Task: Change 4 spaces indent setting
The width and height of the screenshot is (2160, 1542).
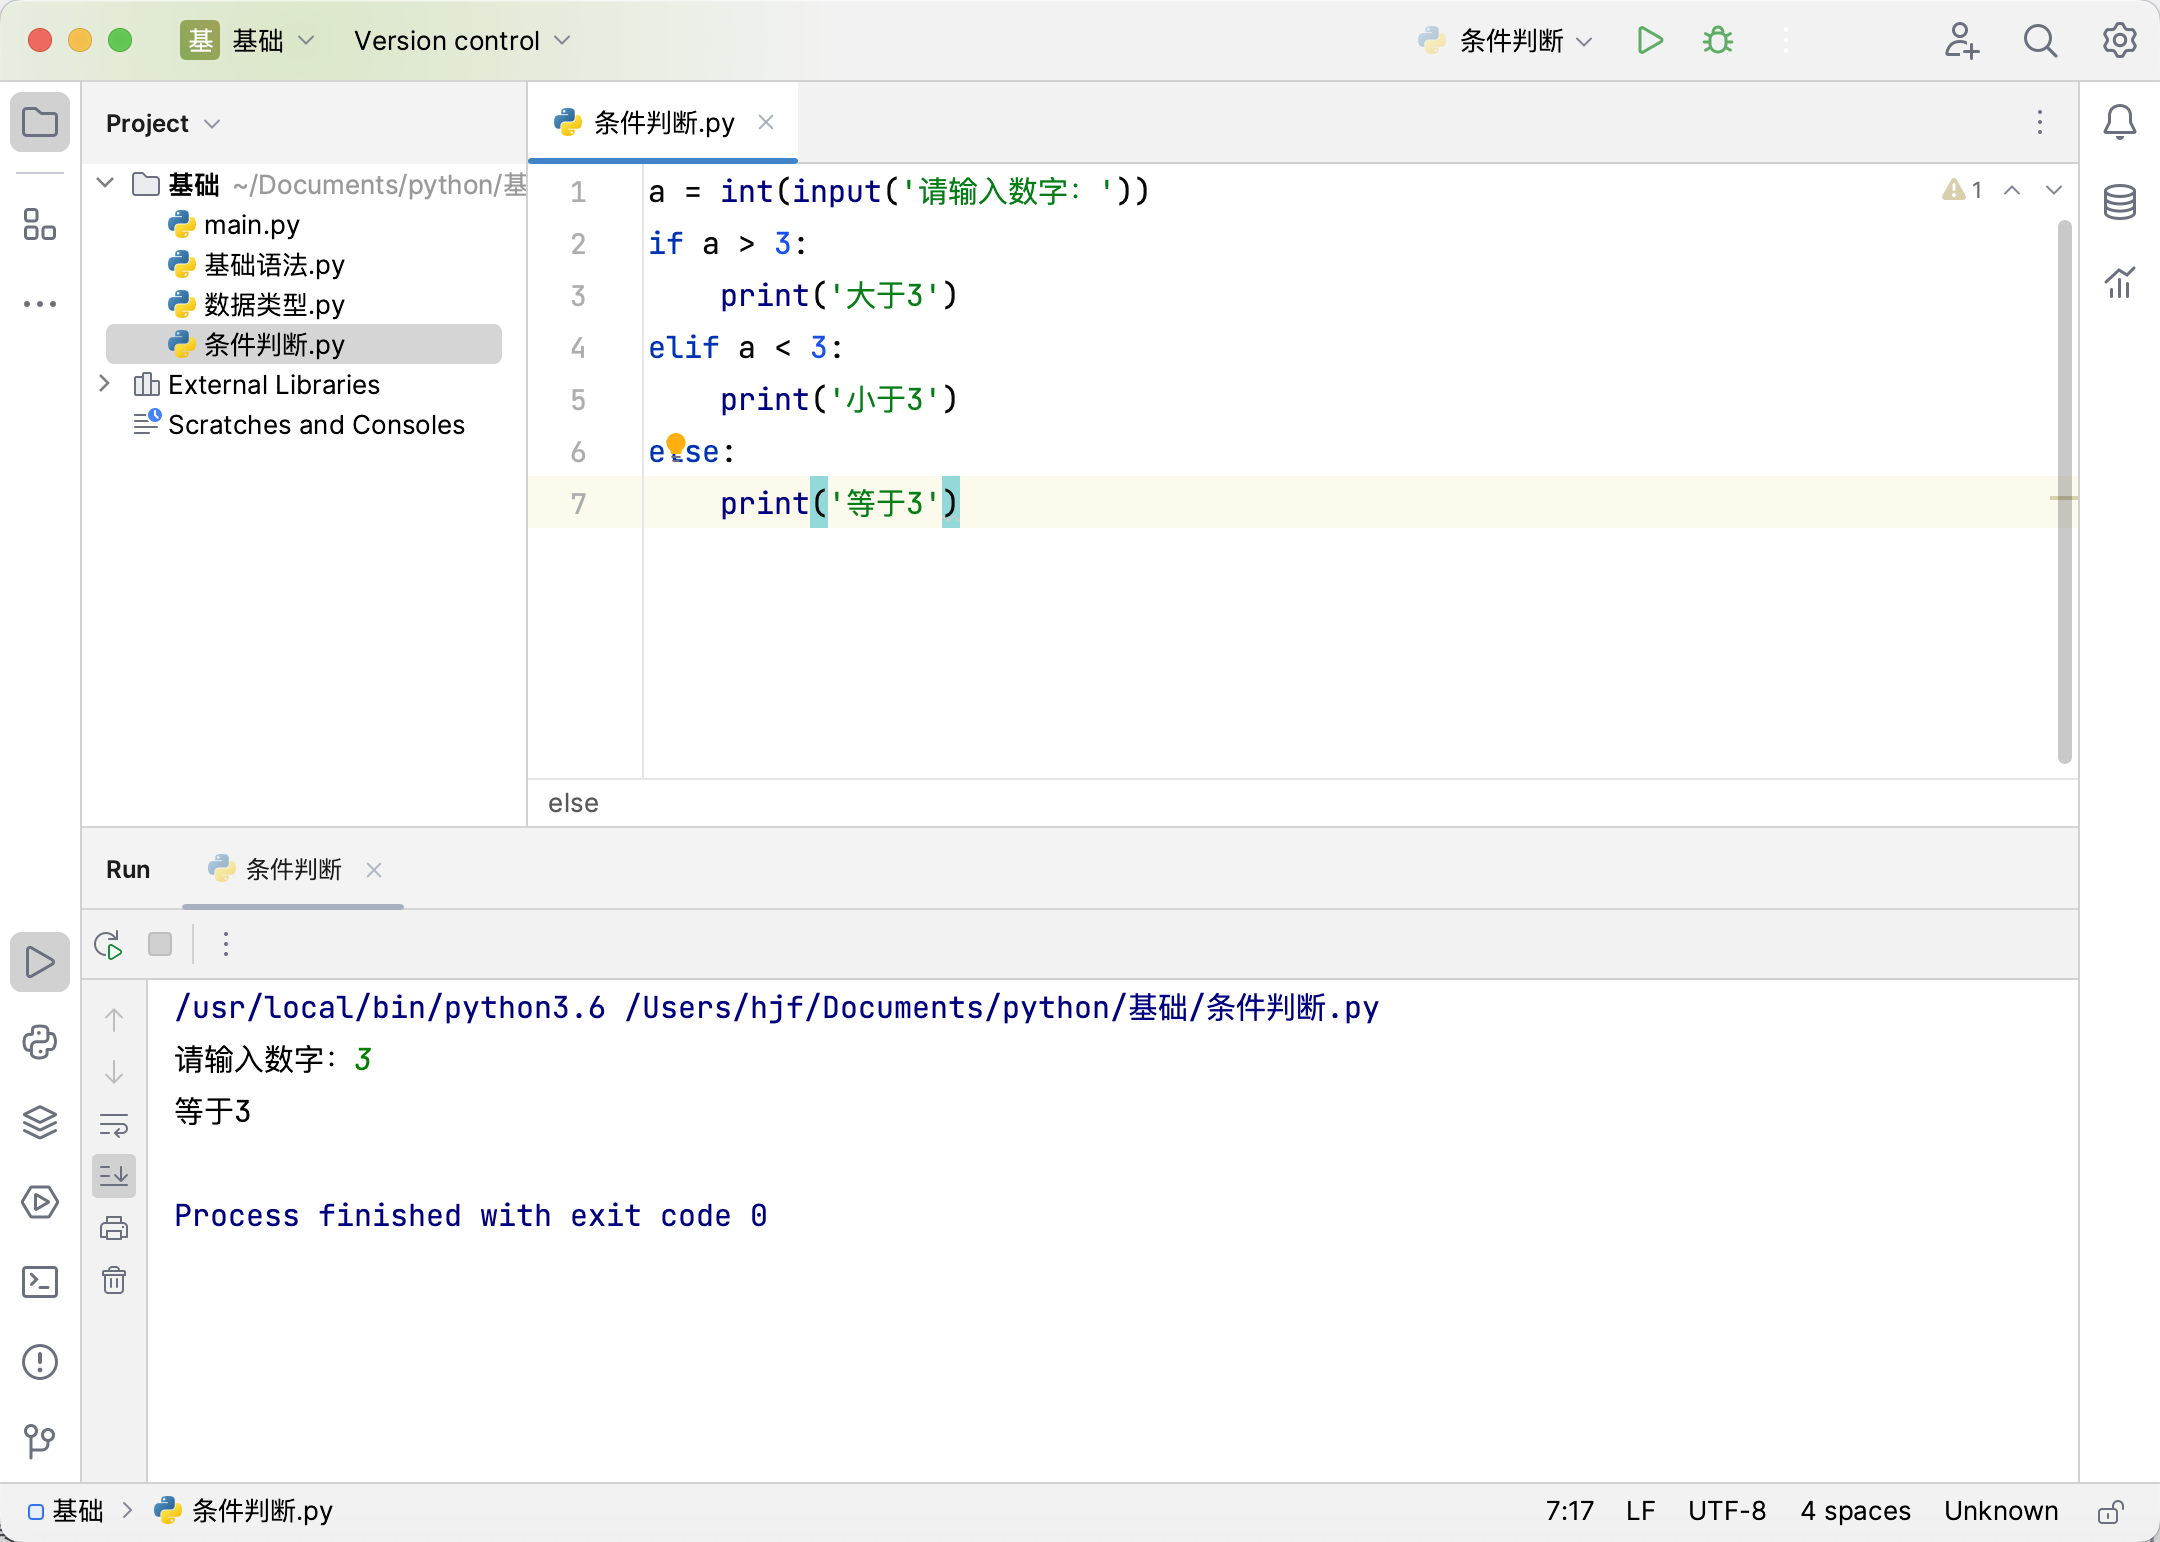Action: point(1855,1511)
